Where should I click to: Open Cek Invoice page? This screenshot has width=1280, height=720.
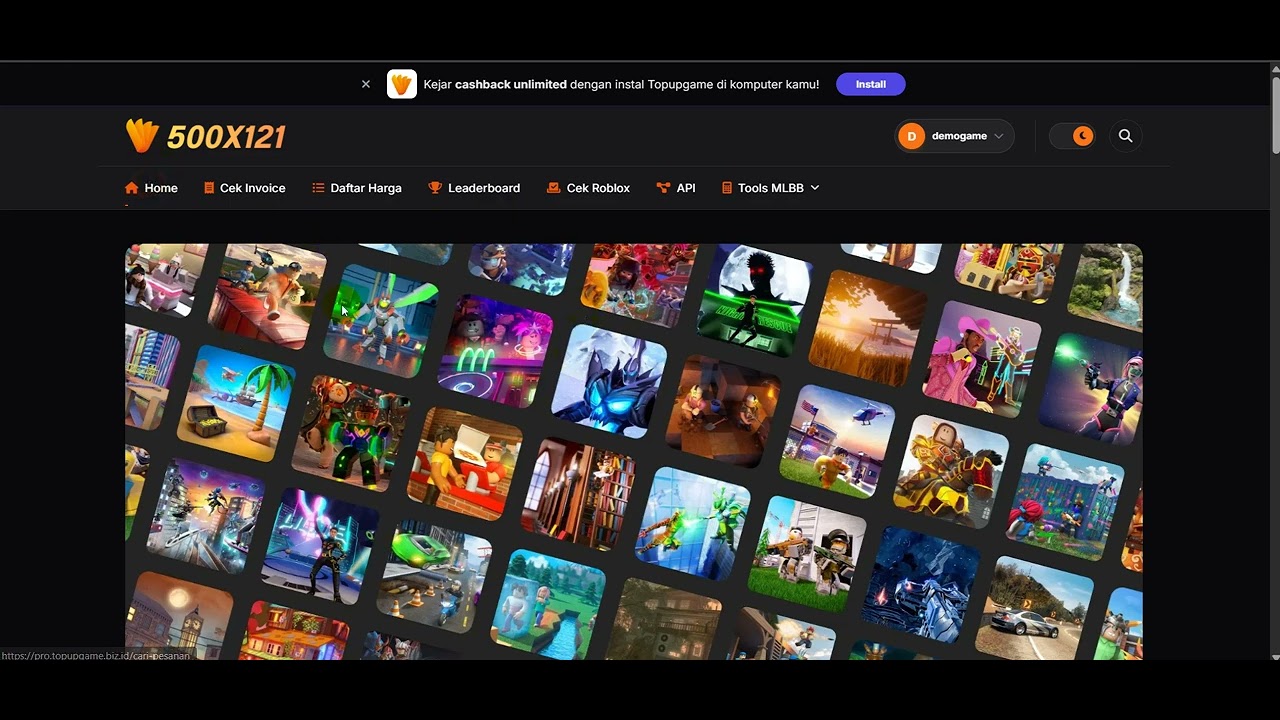pyautogui.click(x=245, y=188)
